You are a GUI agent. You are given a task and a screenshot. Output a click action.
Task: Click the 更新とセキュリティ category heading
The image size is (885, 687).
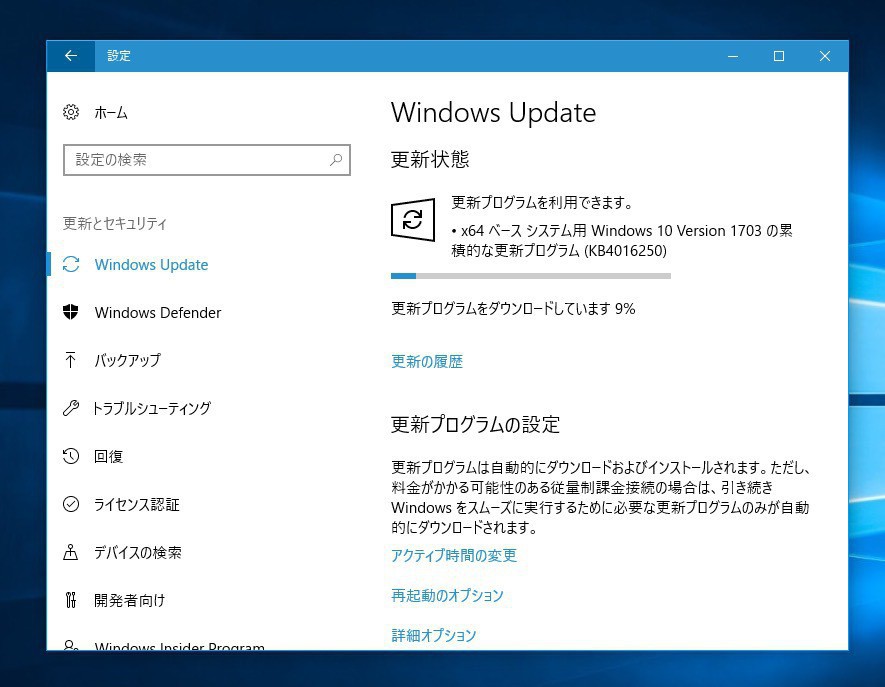click(115, 224)
